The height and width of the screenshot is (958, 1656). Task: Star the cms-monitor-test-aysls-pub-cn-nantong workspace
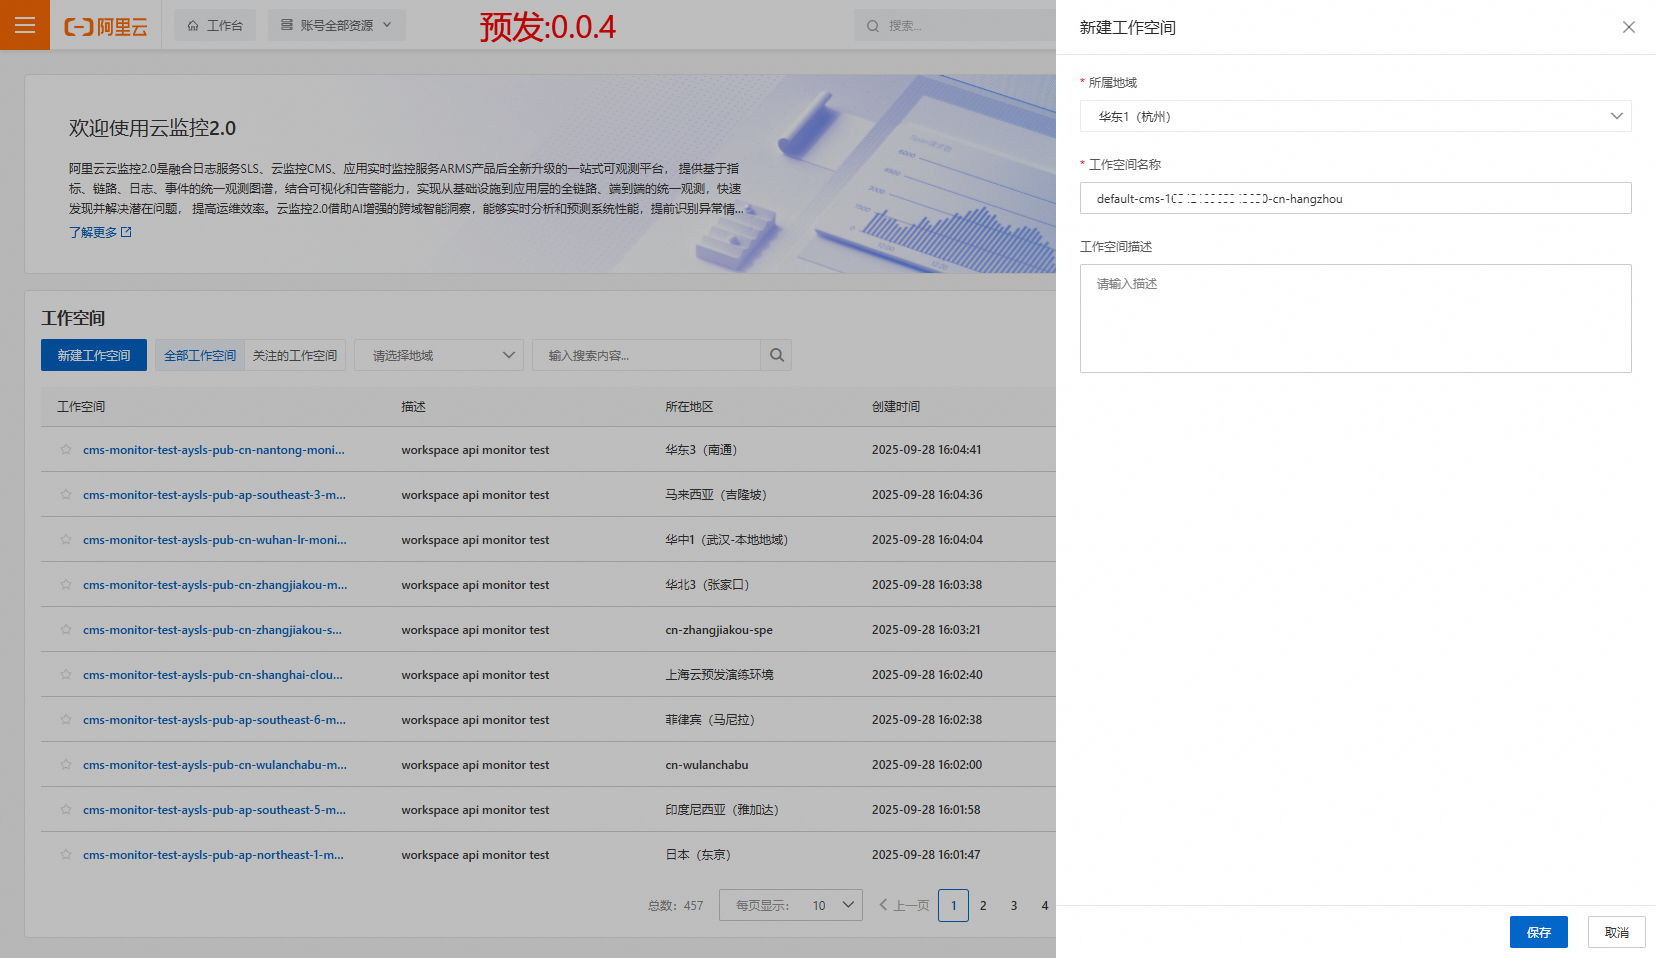(x=66, y=450)
